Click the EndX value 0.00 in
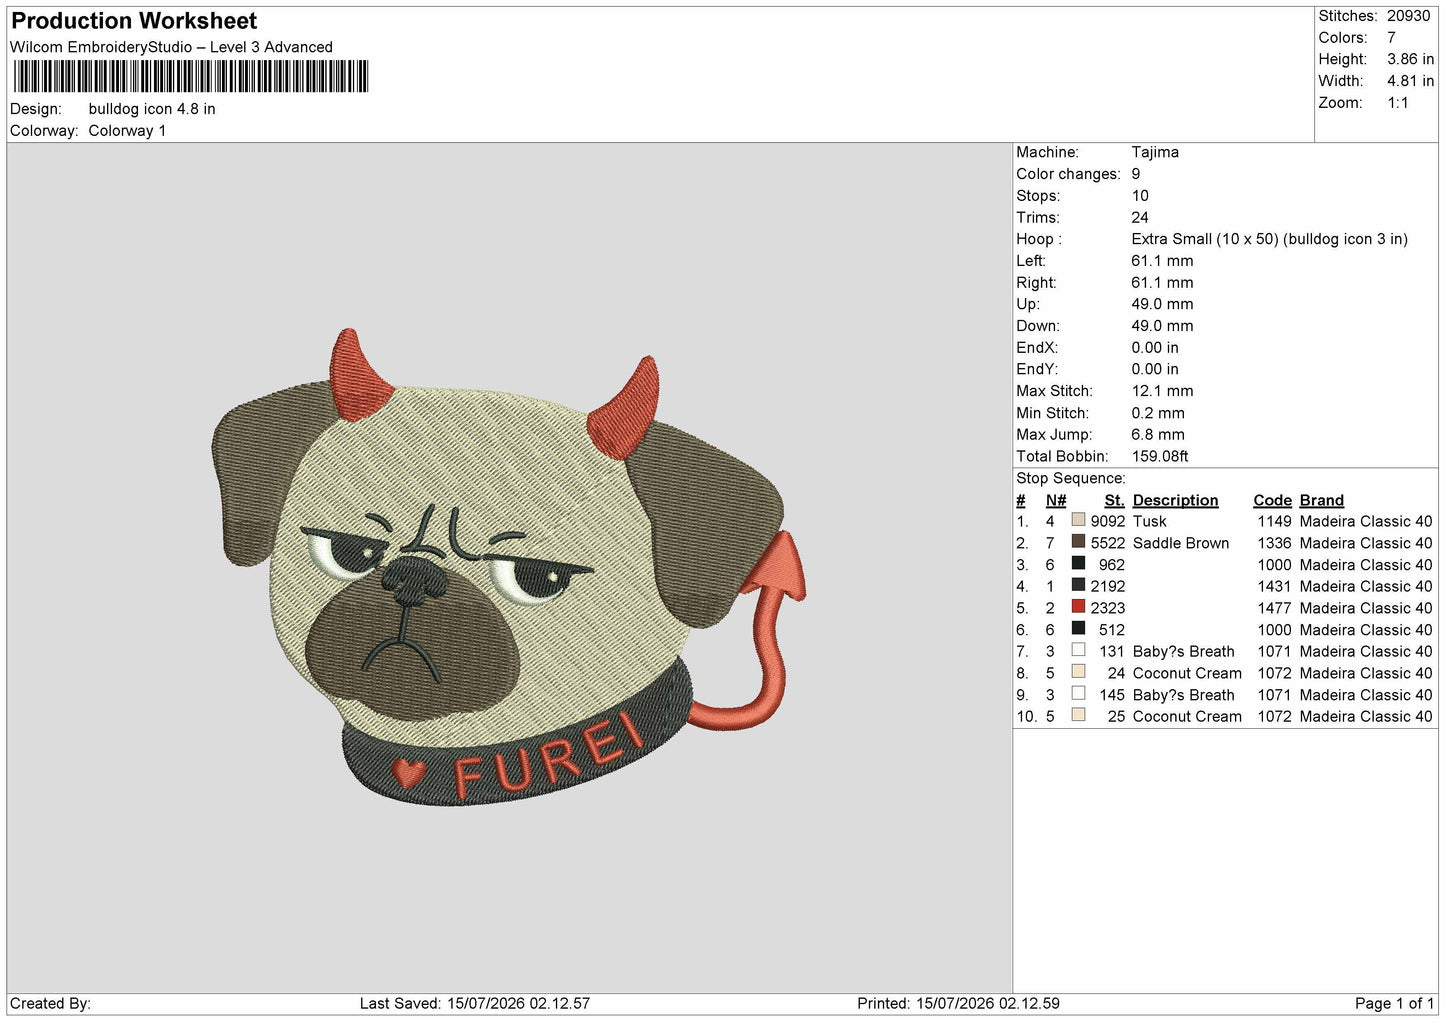 [1155, 348]
